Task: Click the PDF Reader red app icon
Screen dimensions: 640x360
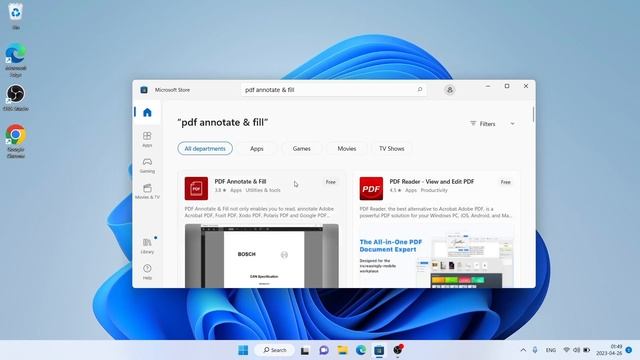Action: click(371, 188)
